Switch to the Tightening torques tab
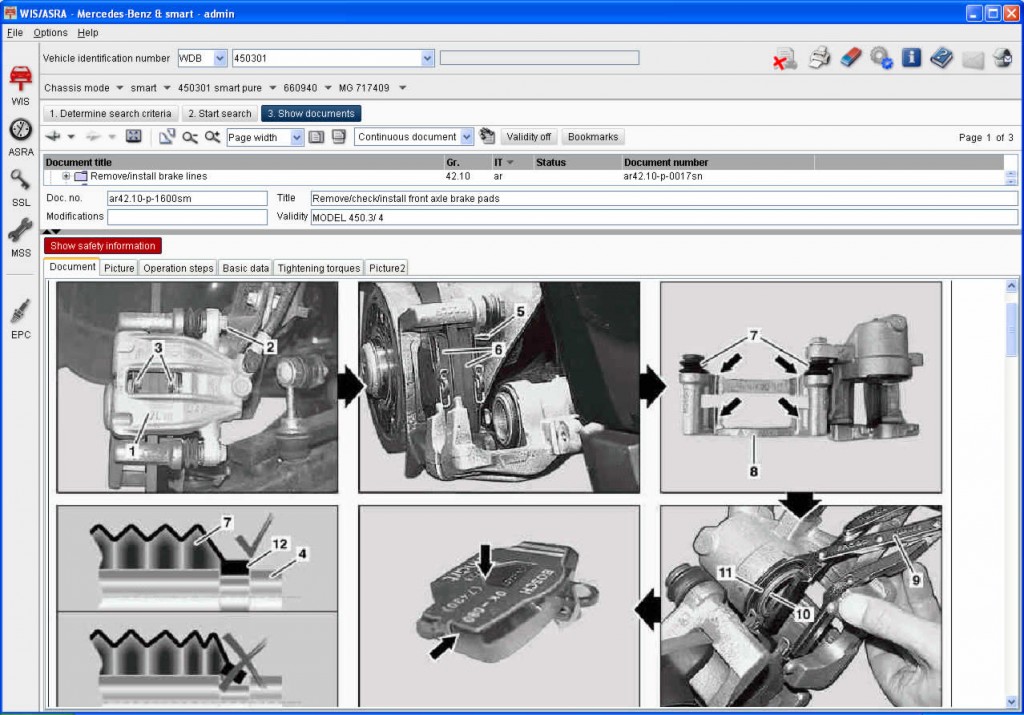1024x715 pixels. click(317, 268)
